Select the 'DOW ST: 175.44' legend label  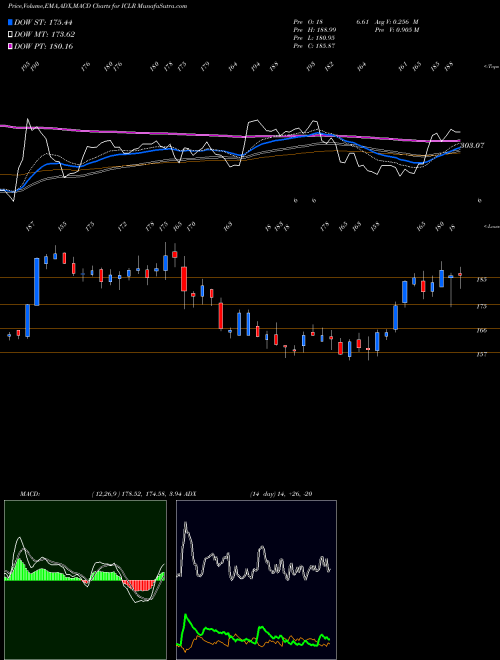pos(44,22)
